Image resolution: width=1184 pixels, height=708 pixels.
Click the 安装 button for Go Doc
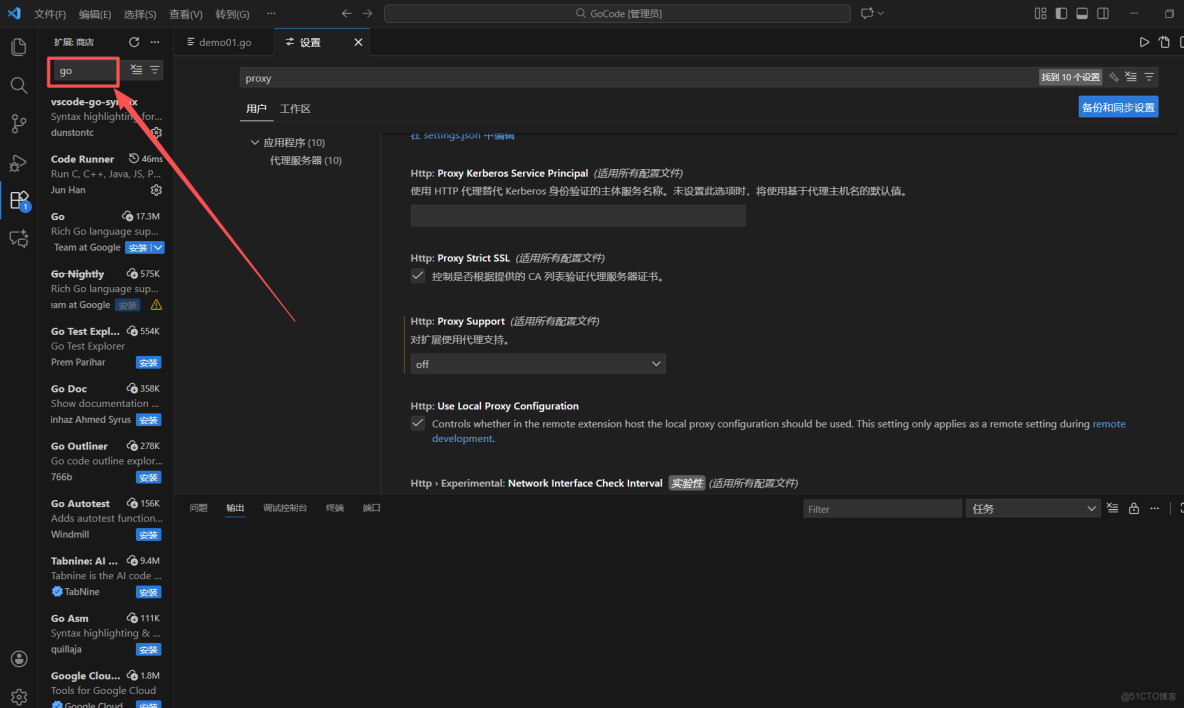148,419
